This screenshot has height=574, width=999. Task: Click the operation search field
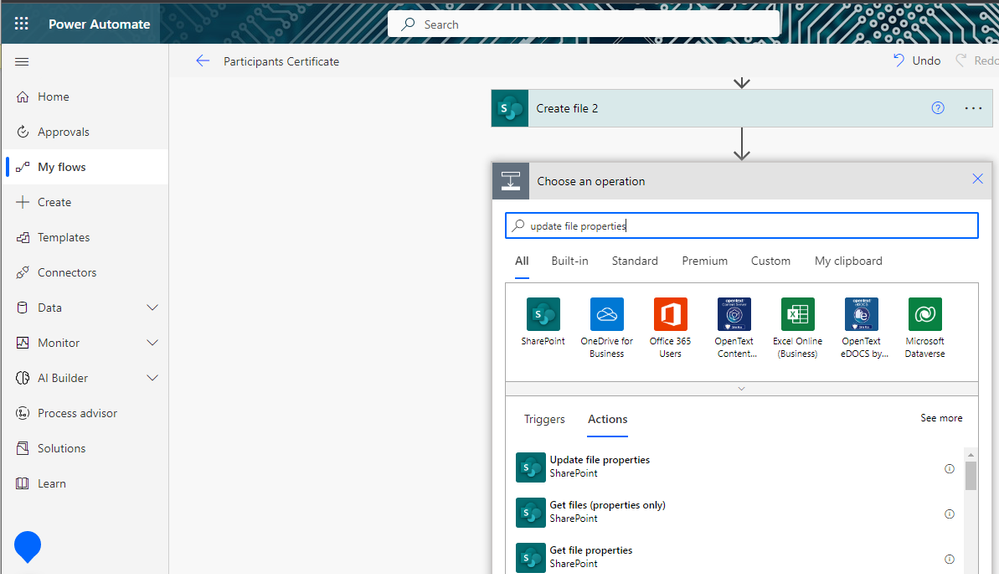(742, 226)
